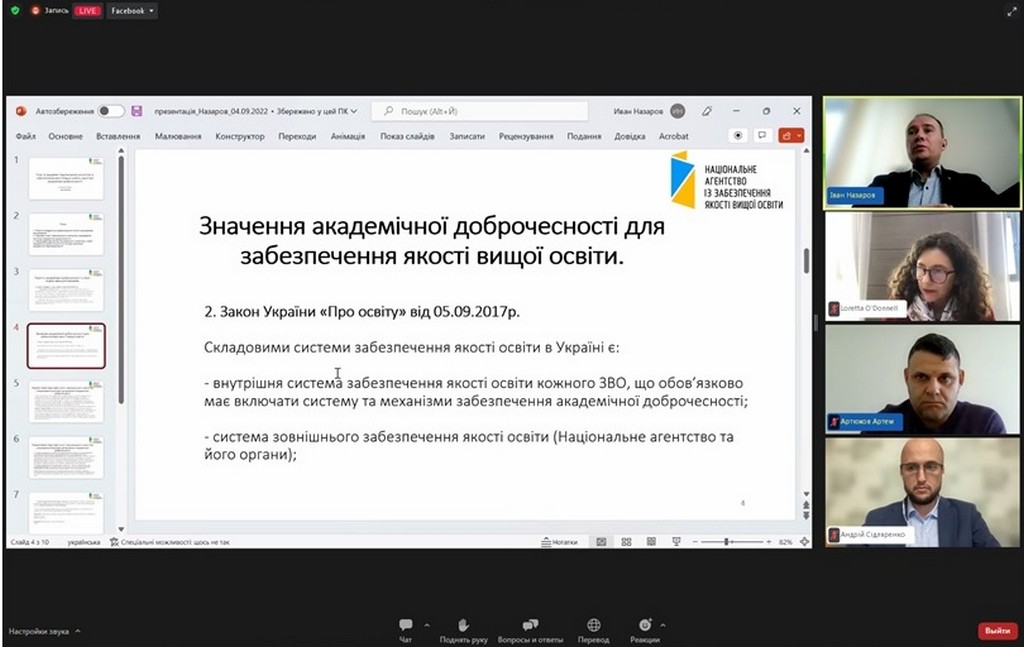The height and width of the screenshot is (647, 1024).
Task: Open the Анімація (Animations) ribbon tab
Action: click(348, 136)
